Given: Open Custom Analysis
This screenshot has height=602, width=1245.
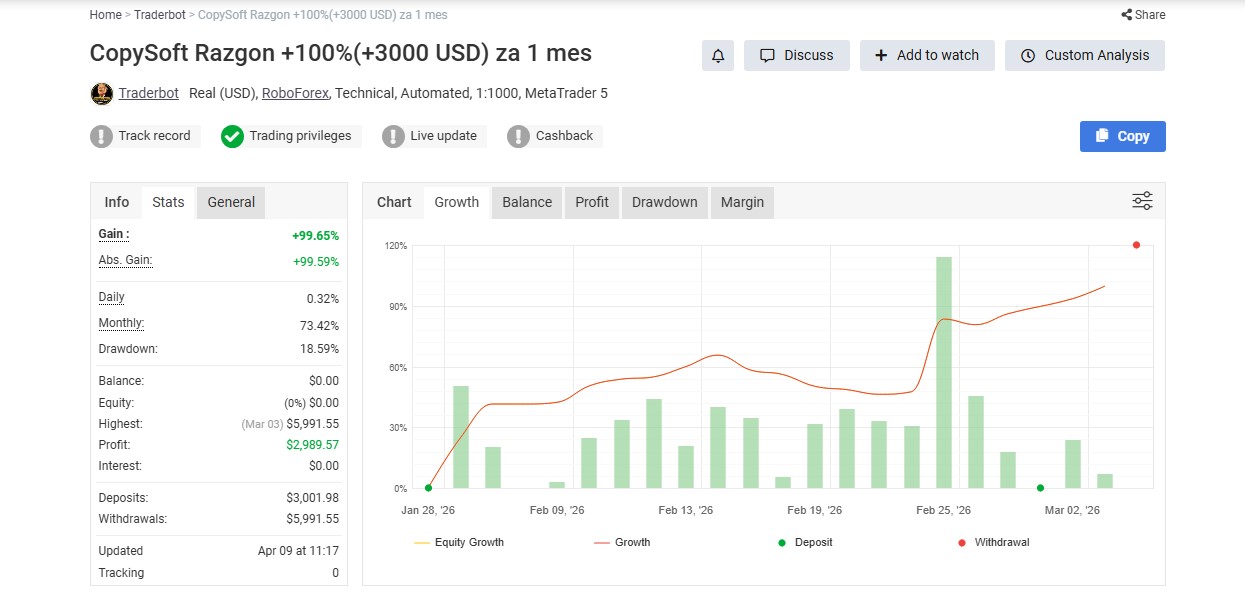Looking at the screenshot, I should click(1085, 56).
